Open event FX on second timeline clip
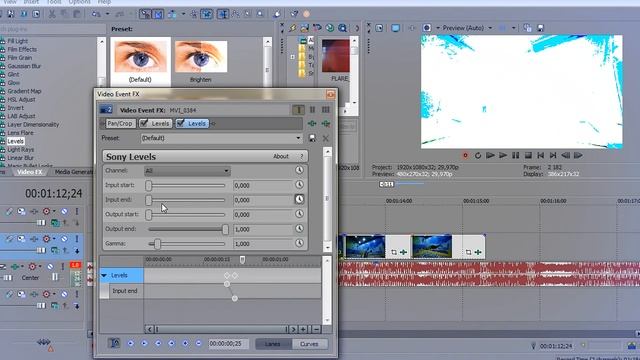This screenshot has height=360, width=640. coord(478,252)
